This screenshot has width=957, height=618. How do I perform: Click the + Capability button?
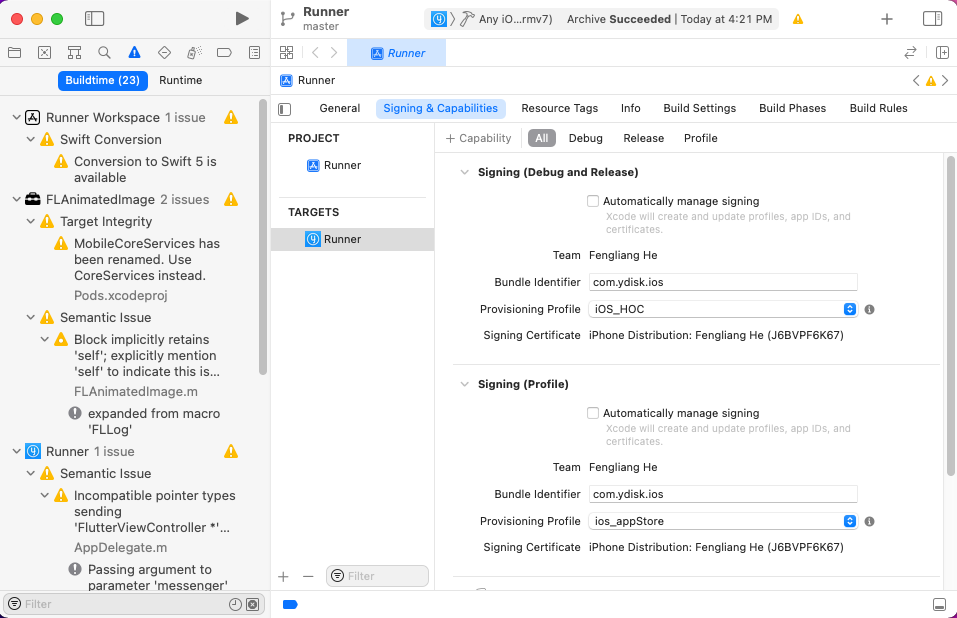point(479,138)
